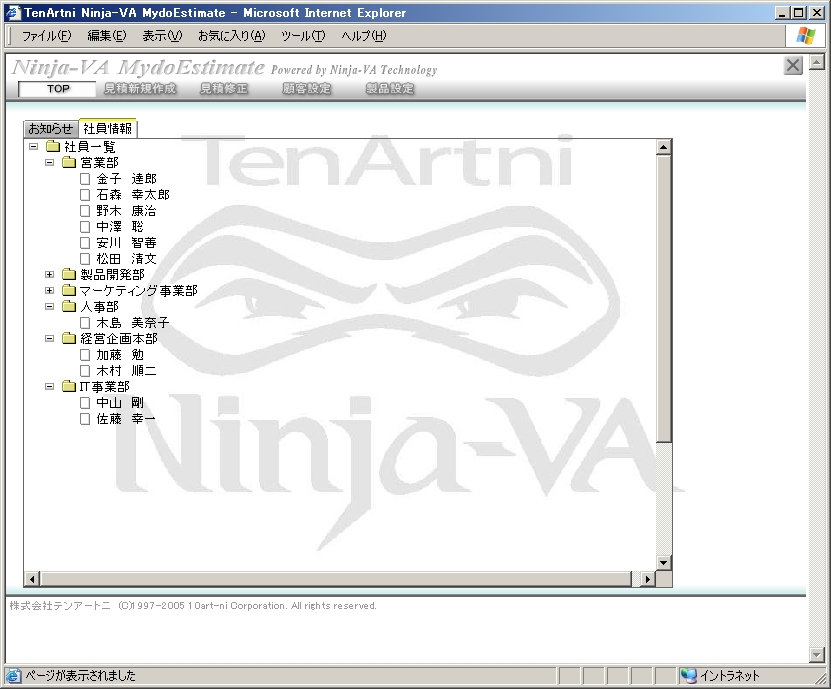This screenshot has width=831, height=689.
Task: Open 見積修正 page
Action: point(224,89)
